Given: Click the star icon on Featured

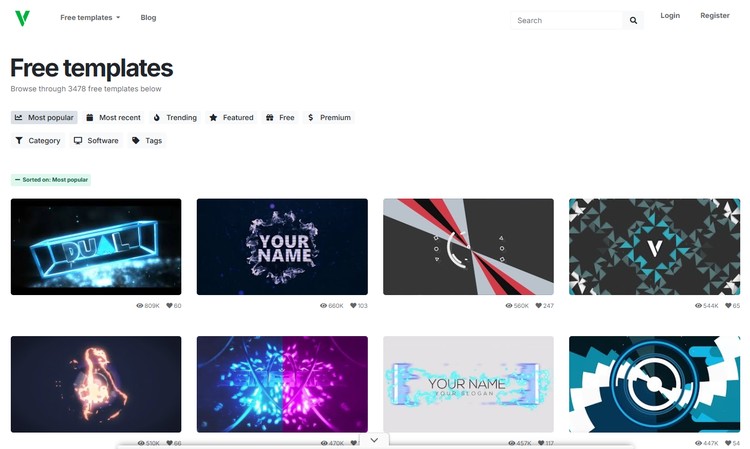Looking at the screenshot, I should (x=213, y=118).
